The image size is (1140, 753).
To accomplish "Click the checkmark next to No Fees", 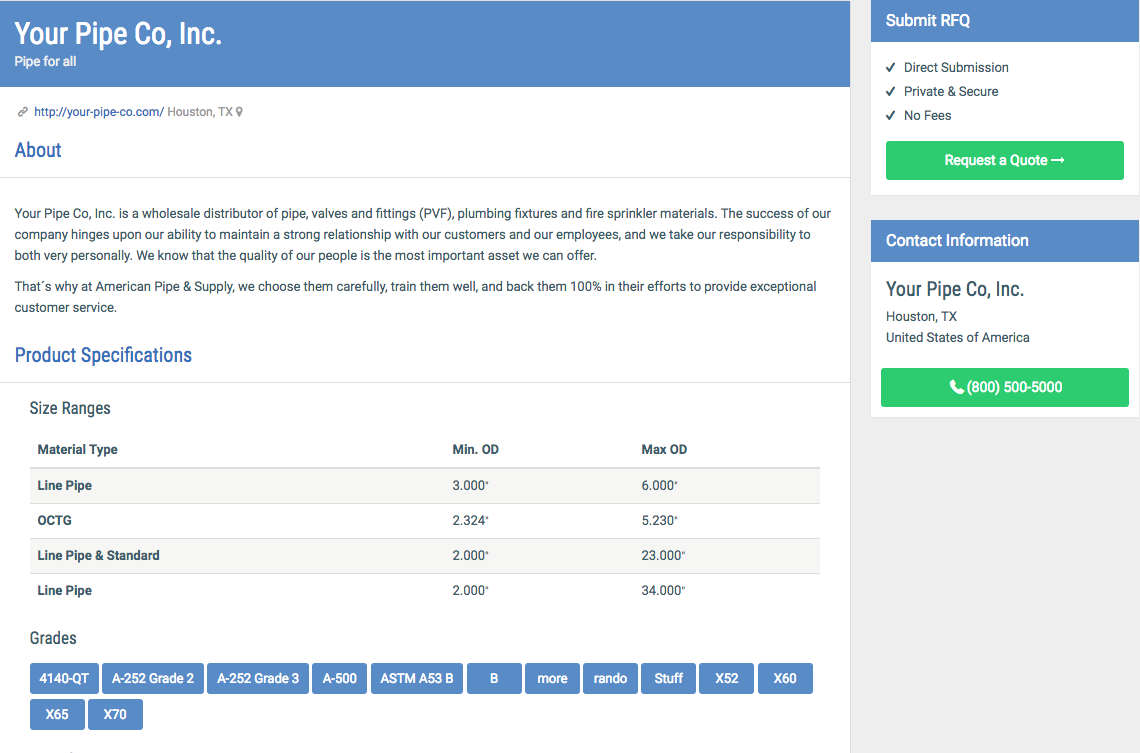I will [x=890, y=116].
